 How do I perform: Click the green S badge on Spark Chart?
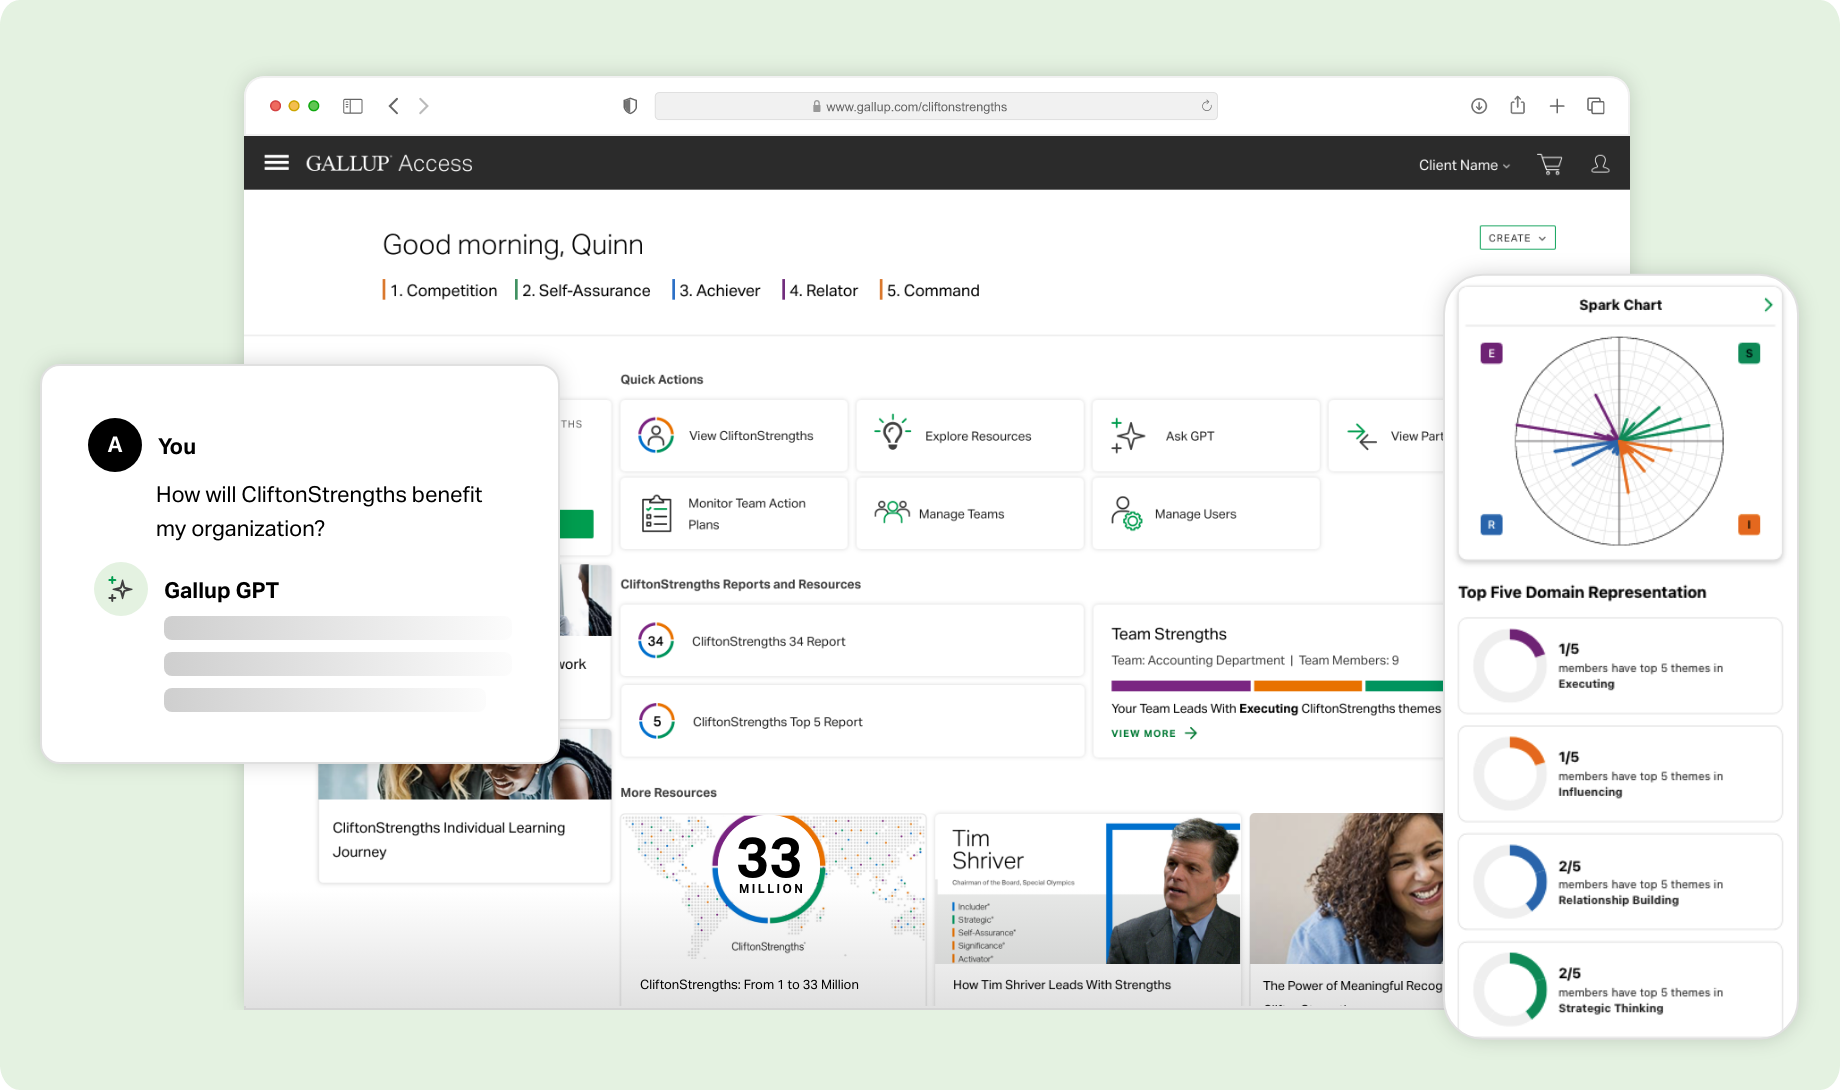[x=1749, y=353]
